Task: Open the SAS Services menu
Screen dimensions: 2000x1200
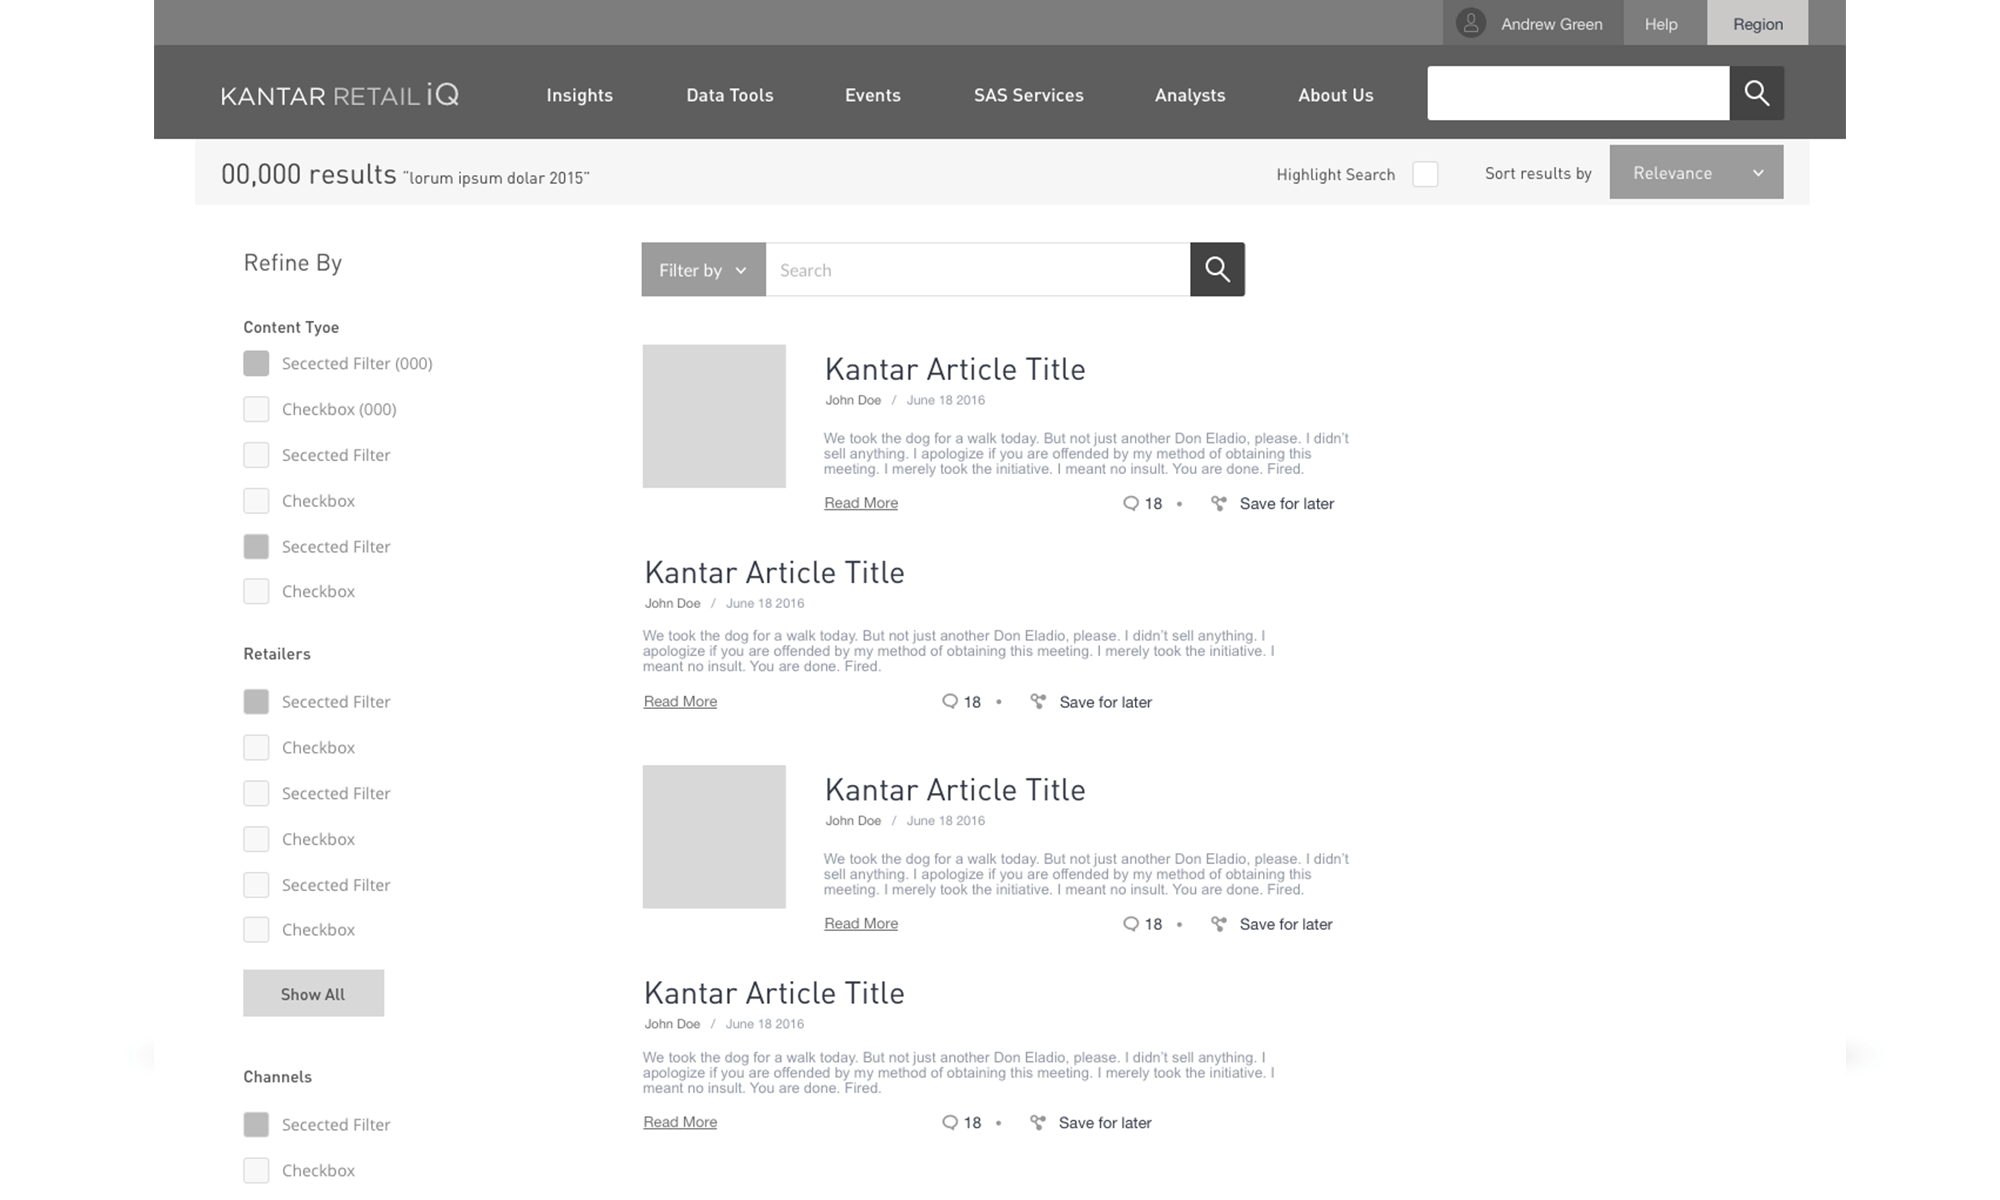Action: click(1029, 95)
